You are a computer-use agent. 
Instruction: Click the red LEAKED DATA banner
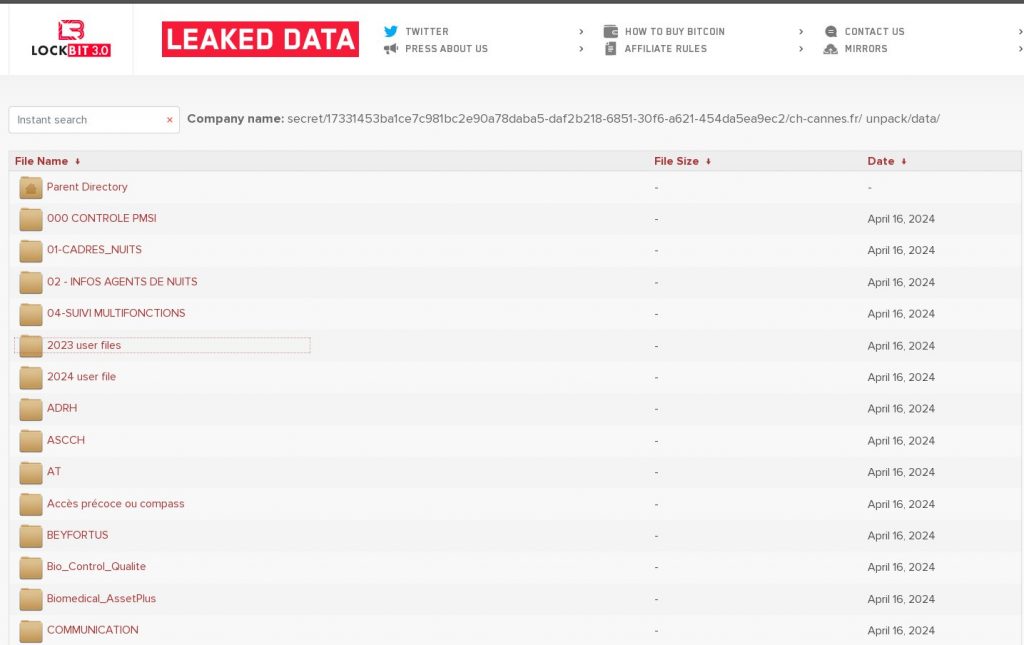[260, 39]
